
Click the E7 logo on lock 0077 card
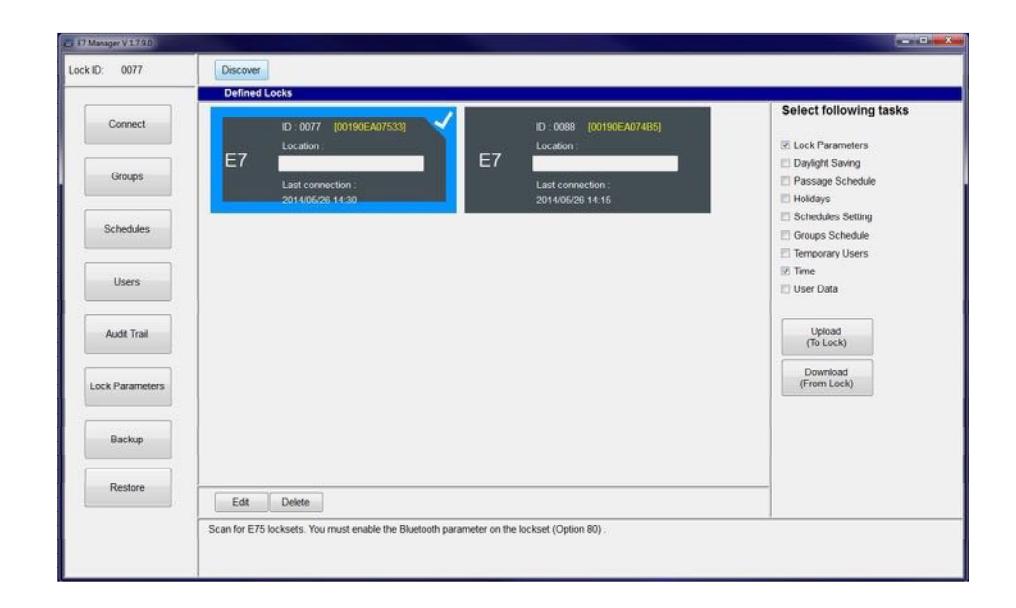(x=236, y=160)
